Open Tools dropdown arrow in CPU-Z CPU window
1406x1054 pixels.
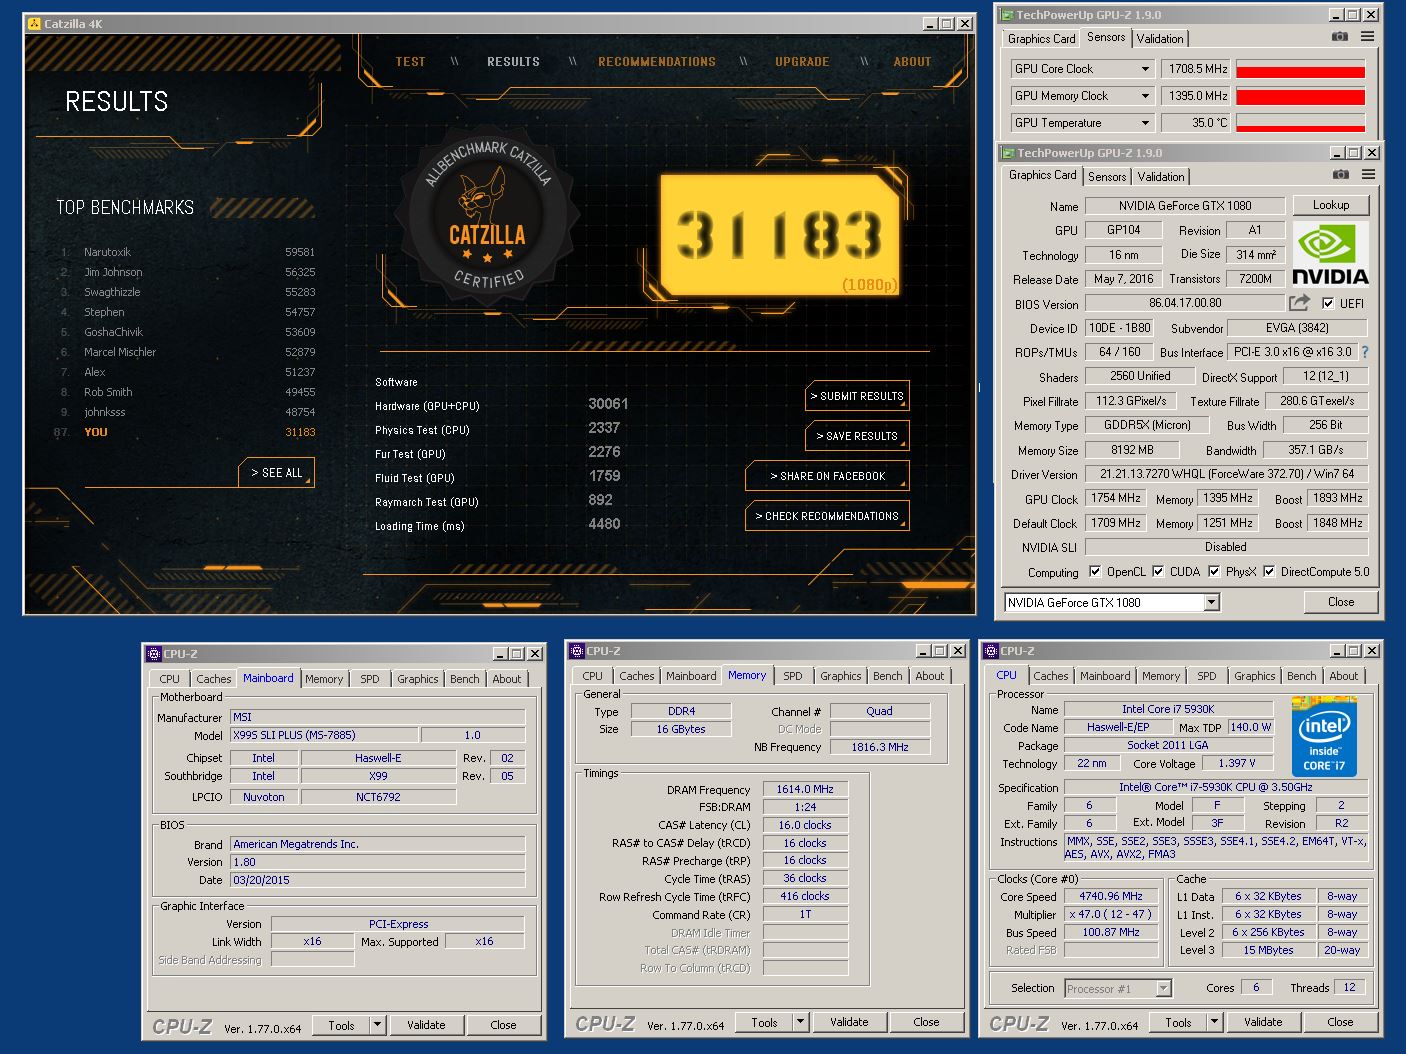(x=1214, y=1022)
